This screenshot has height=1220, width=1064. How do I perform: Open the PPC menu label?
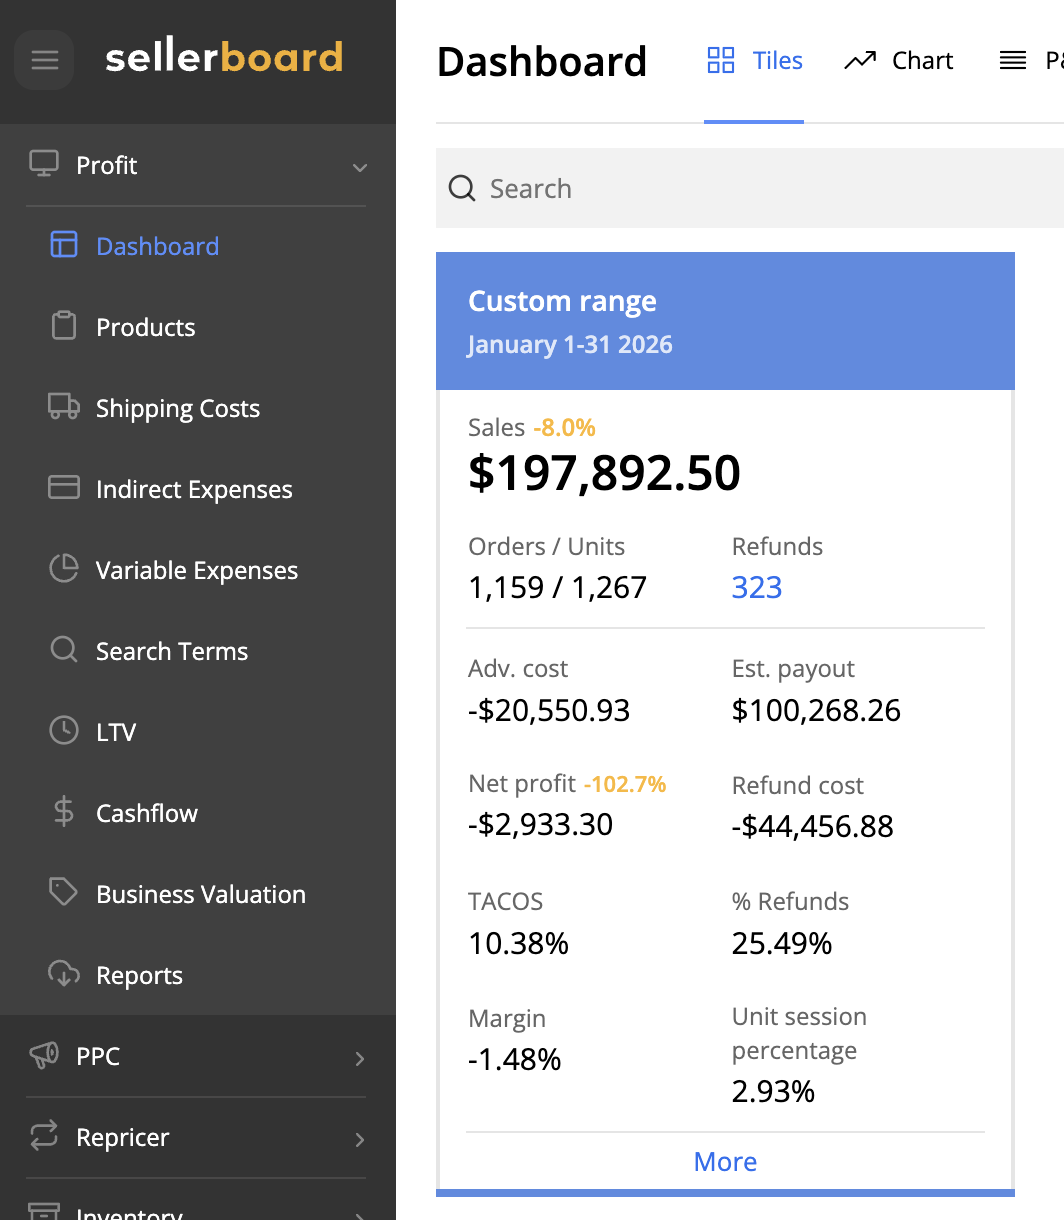point(98,1056)
